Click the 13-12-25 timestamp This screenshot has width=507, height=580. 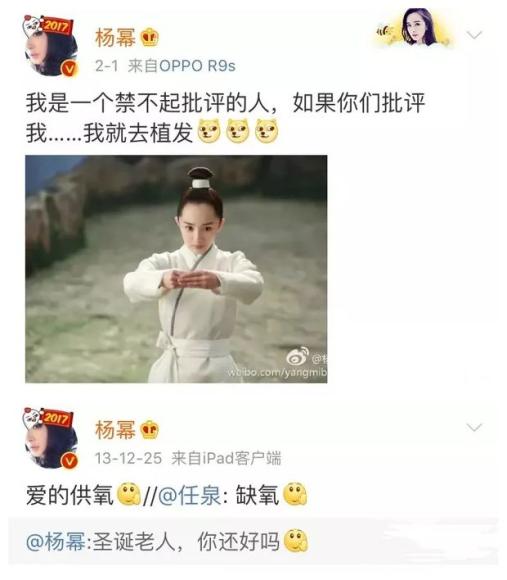click(128, 459)
